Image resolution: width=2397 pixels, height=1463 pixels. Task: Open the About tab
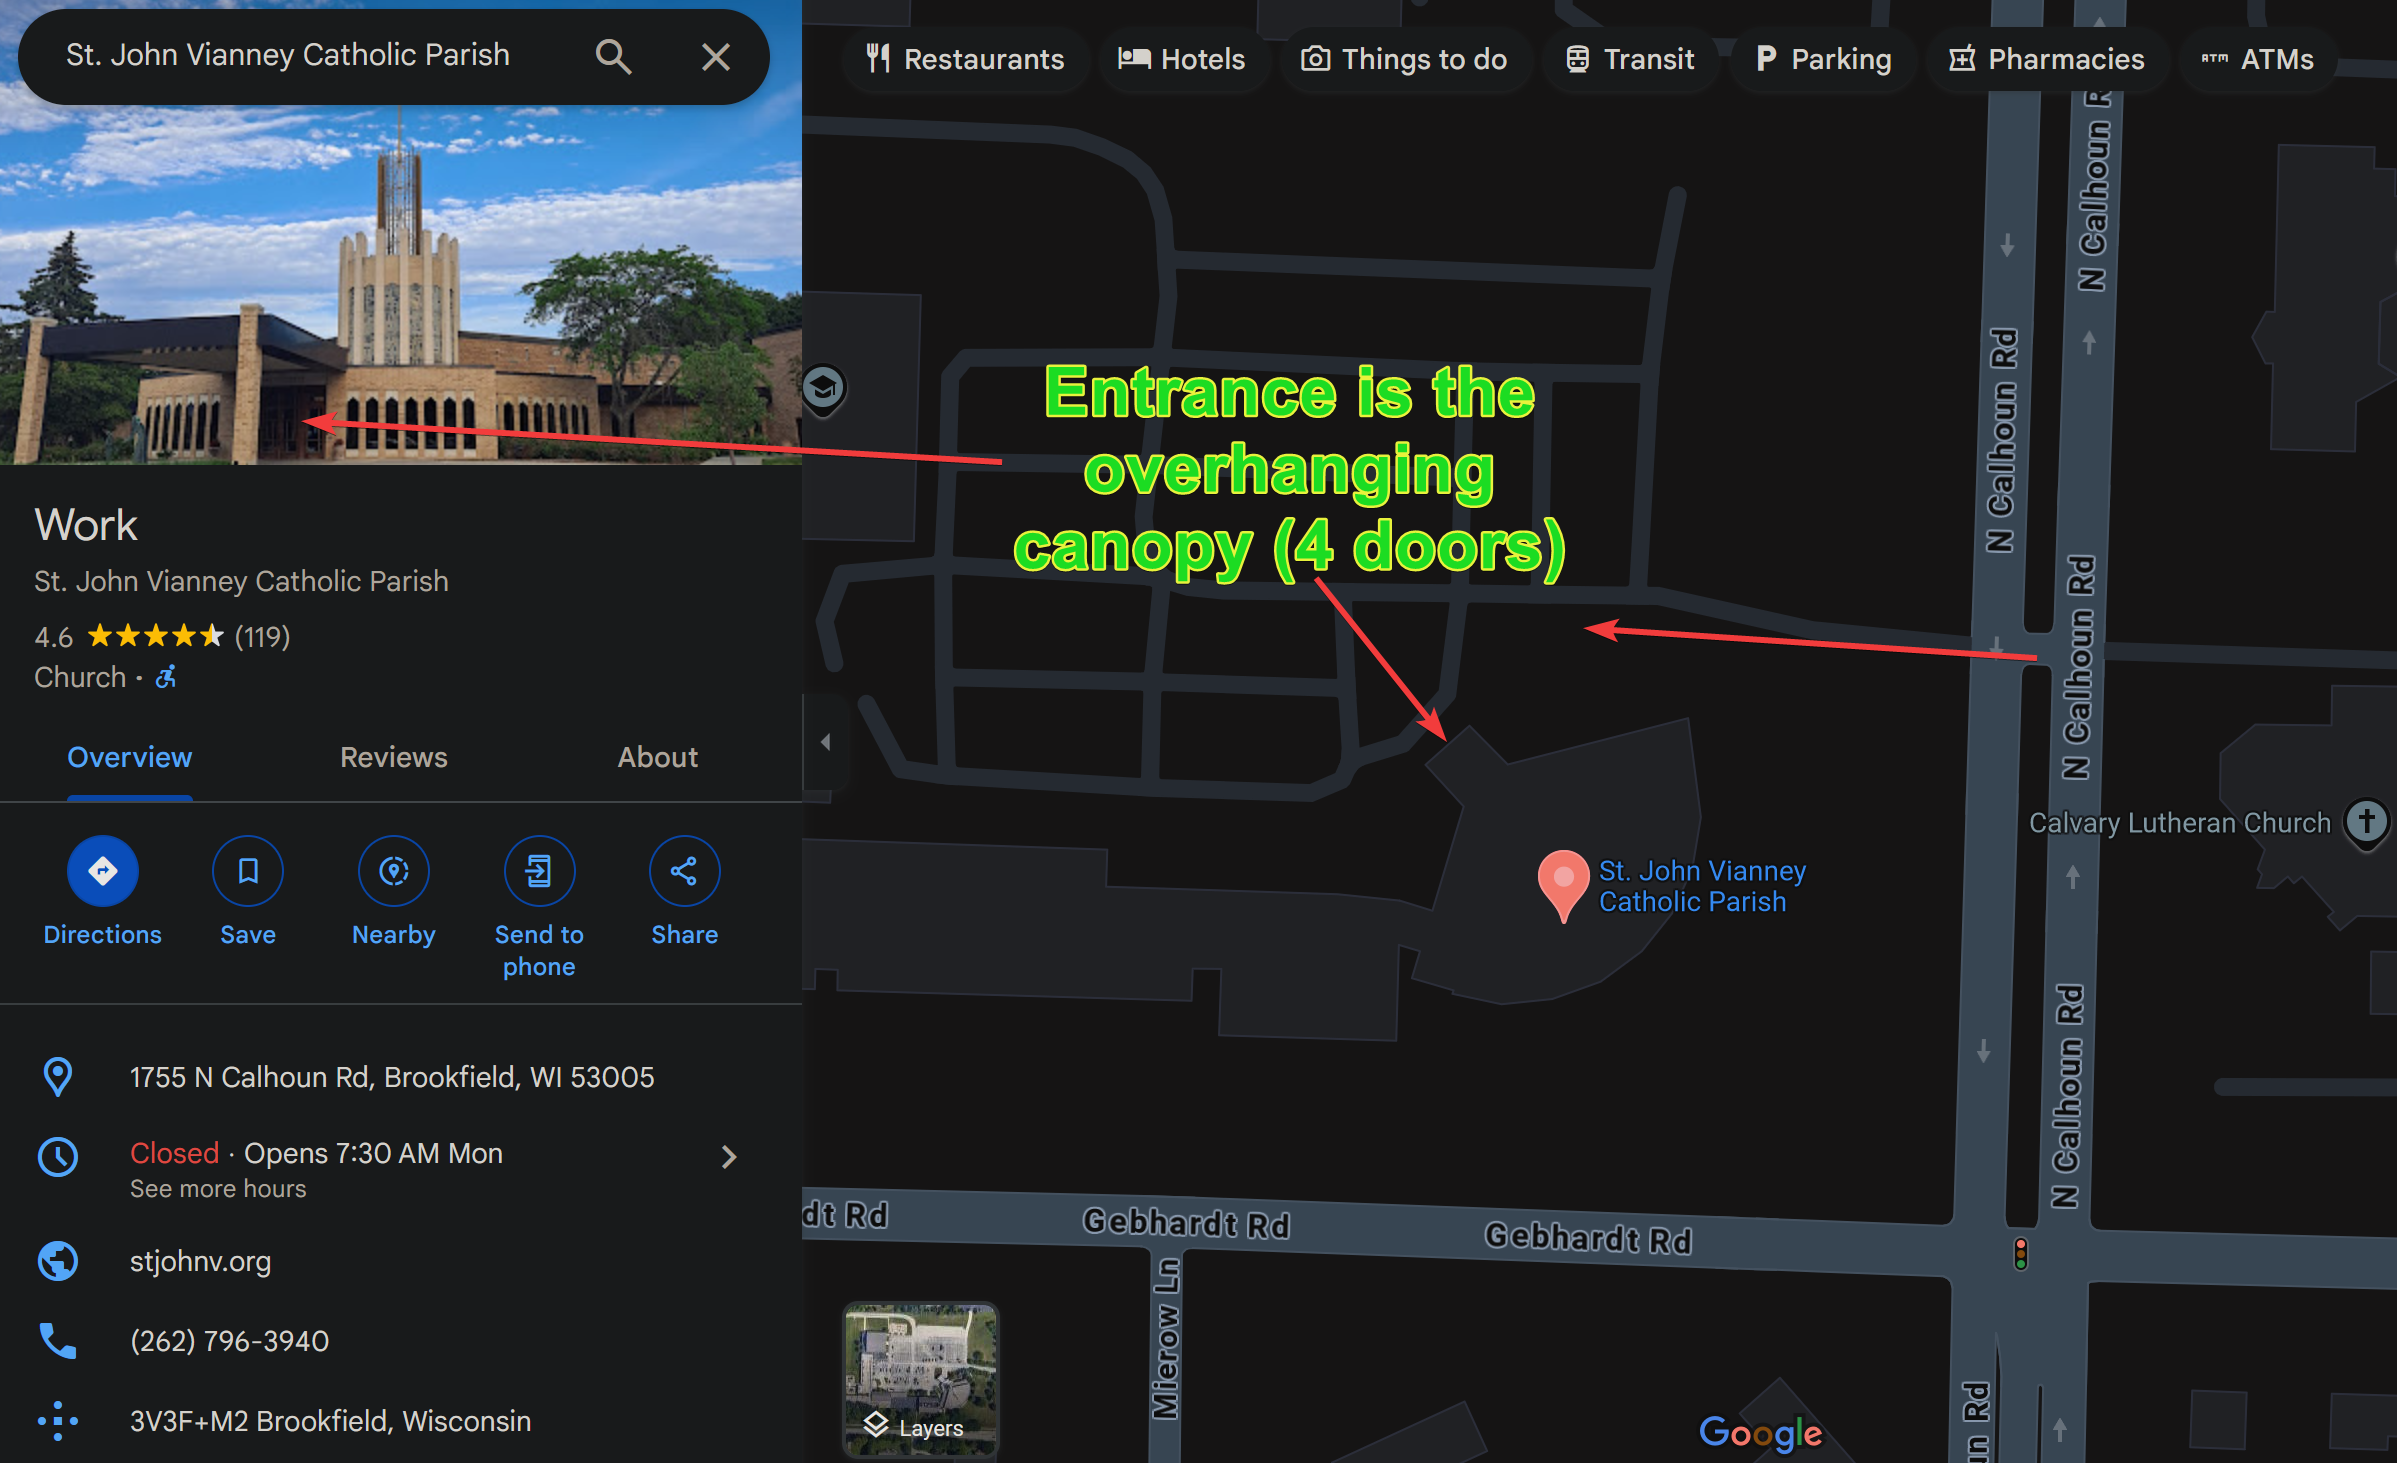pos(657,757)
